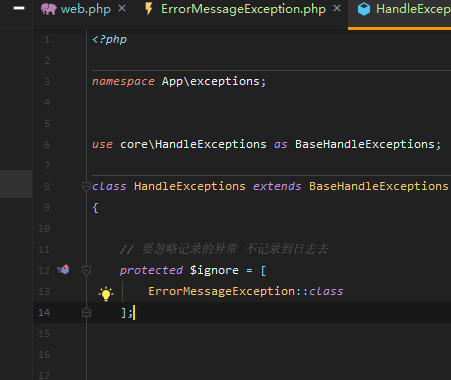The width and height of the screenshot is (451, 380).
Task: Open the yellow lightbulb quick-fix on line 13
Action: (x=106, y=294)
